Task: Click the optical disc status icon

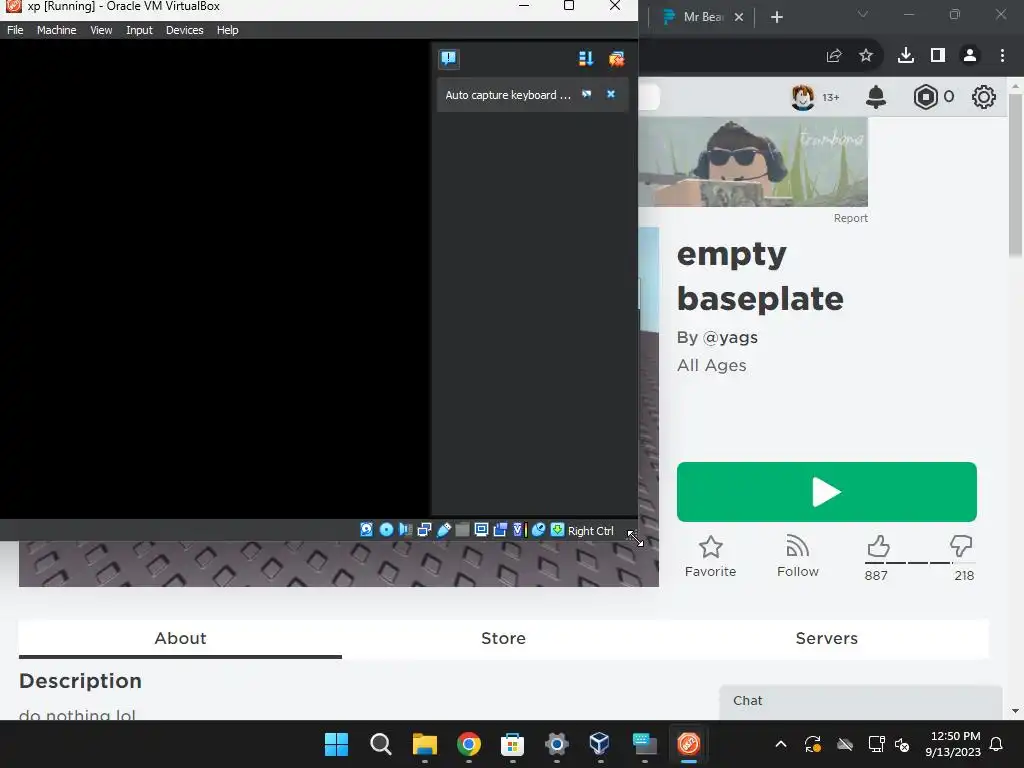Action: 386,530
